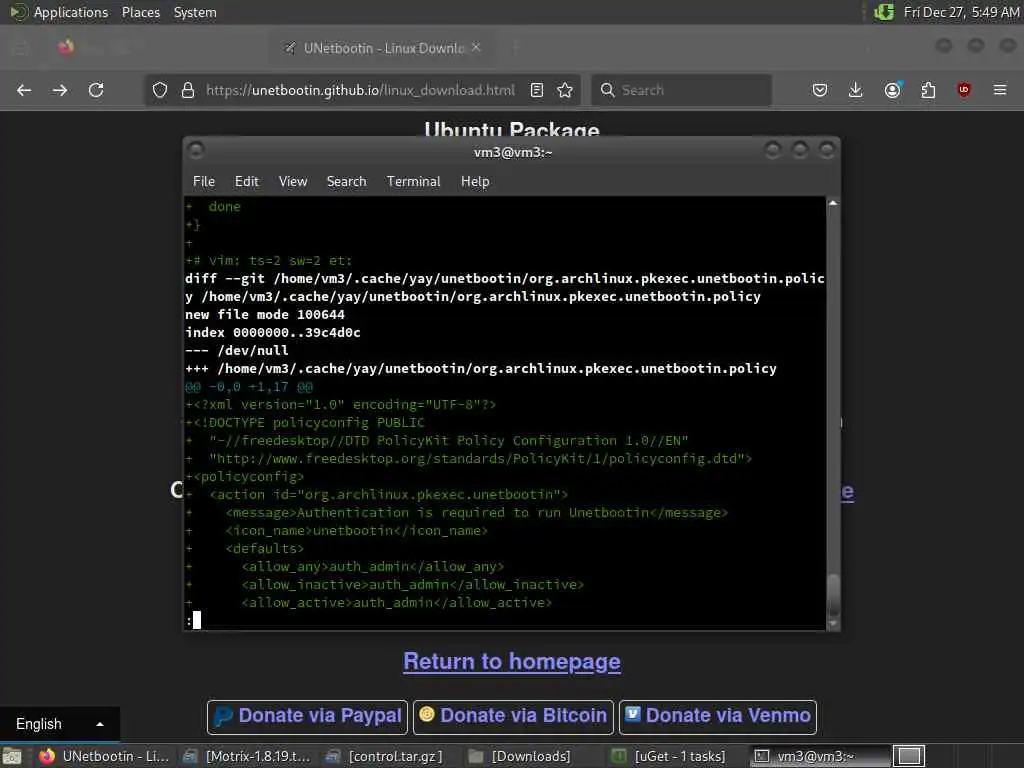
Task: Open the English language dropdown
Action: coord(59,724)
